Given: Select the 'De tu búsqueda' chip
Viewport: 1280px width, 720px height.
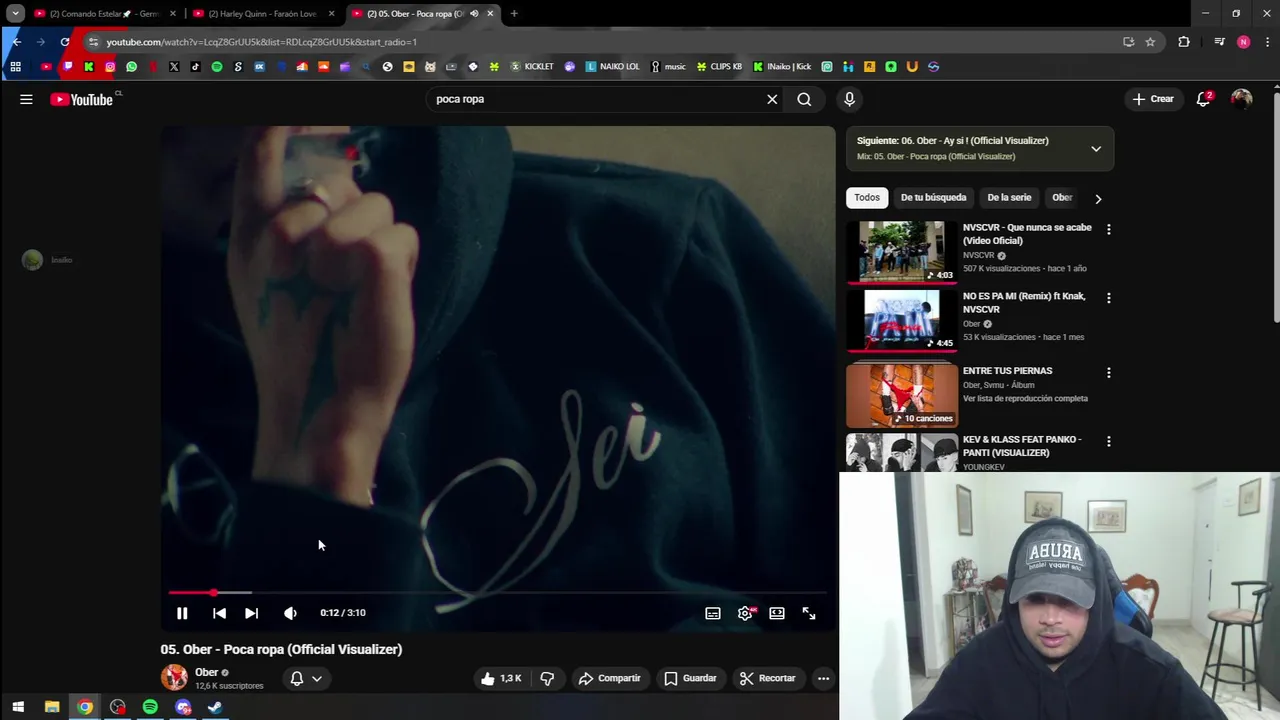Looking at the screenshot, I should click(933, 198).
